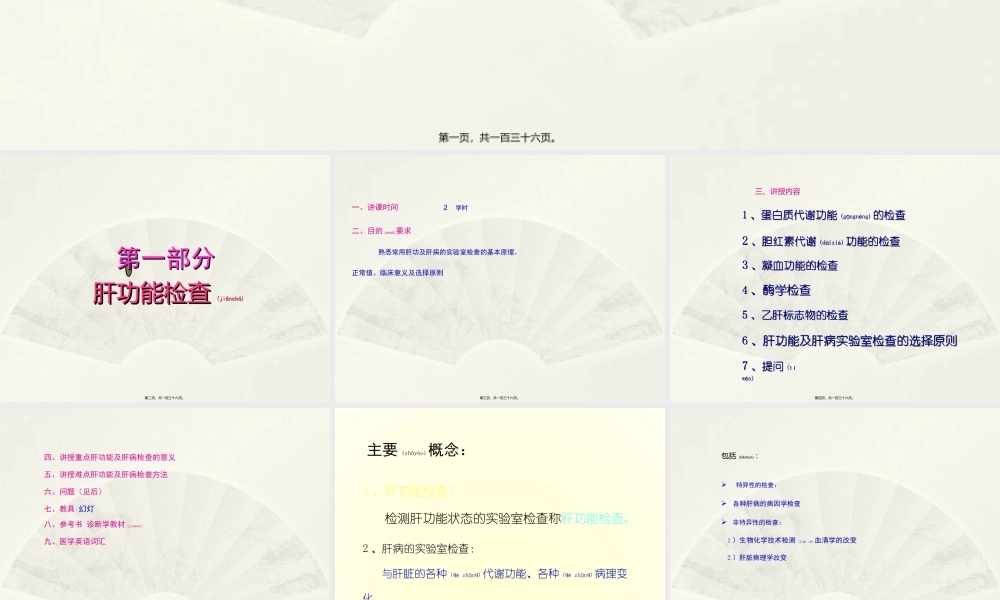Select the page label 第一页，共一百三十六页

(x=500, y=138)
